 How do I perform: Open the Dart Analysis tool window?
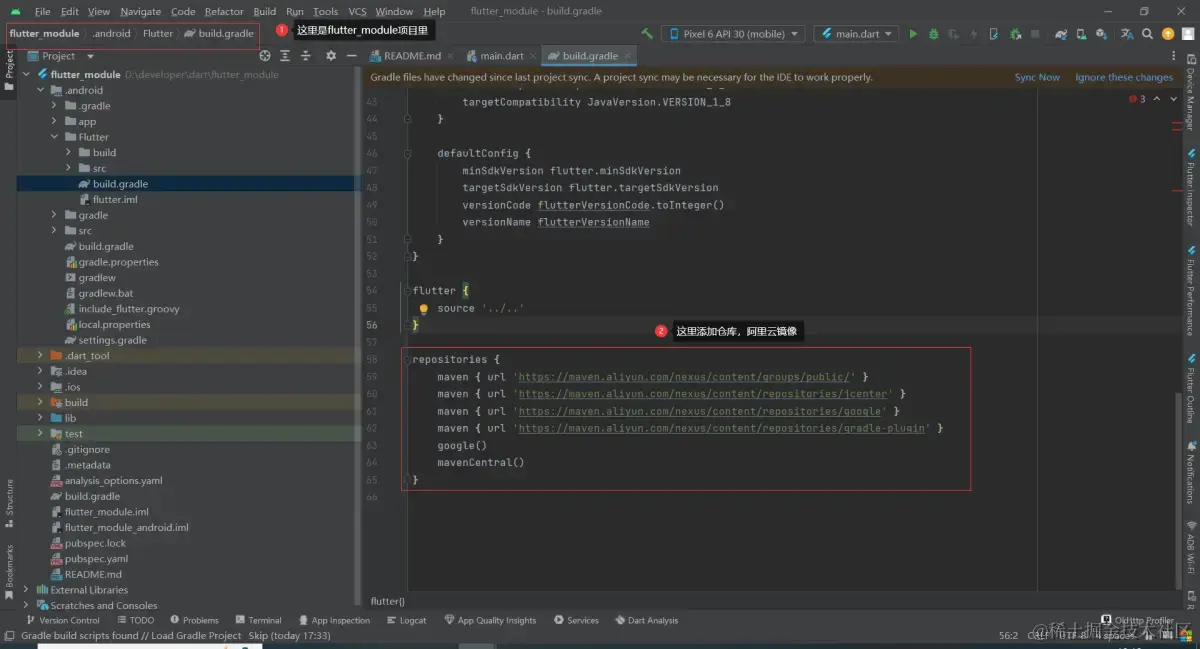pos(646,620)
